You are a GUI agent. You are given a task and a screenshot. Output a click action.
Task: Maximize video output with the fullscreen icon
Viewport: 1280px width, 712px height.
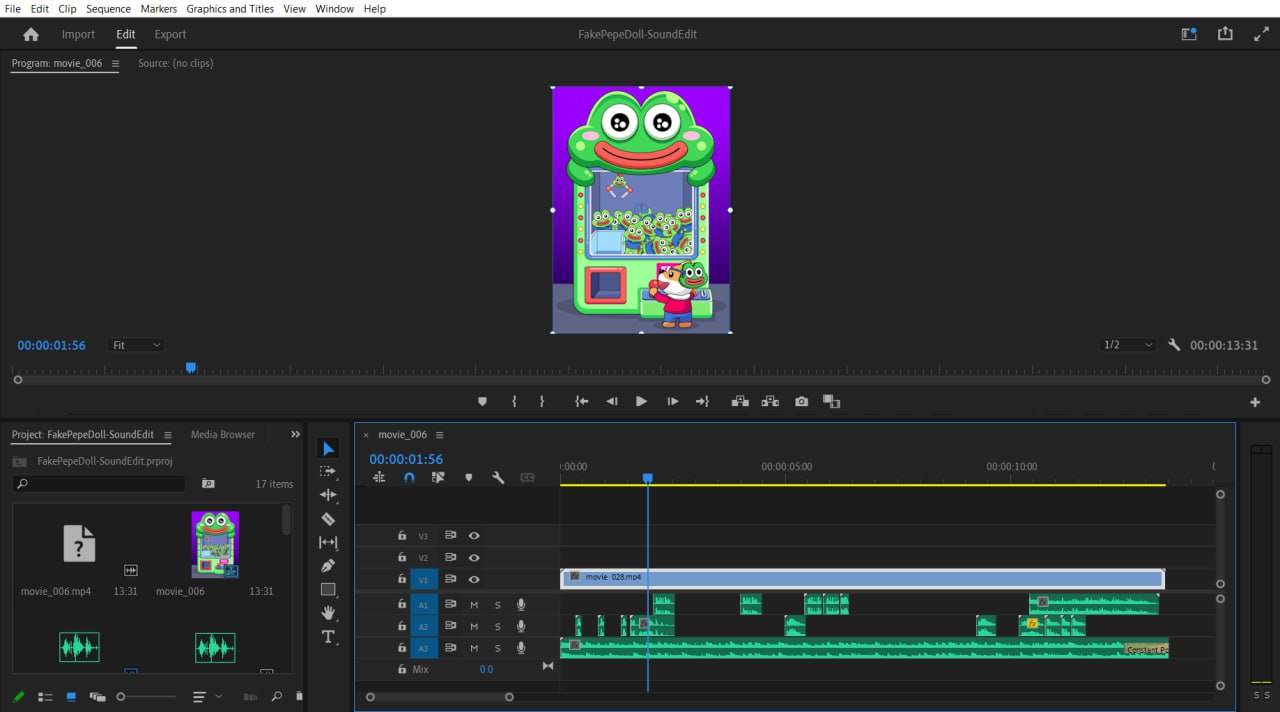(1261, 34)
